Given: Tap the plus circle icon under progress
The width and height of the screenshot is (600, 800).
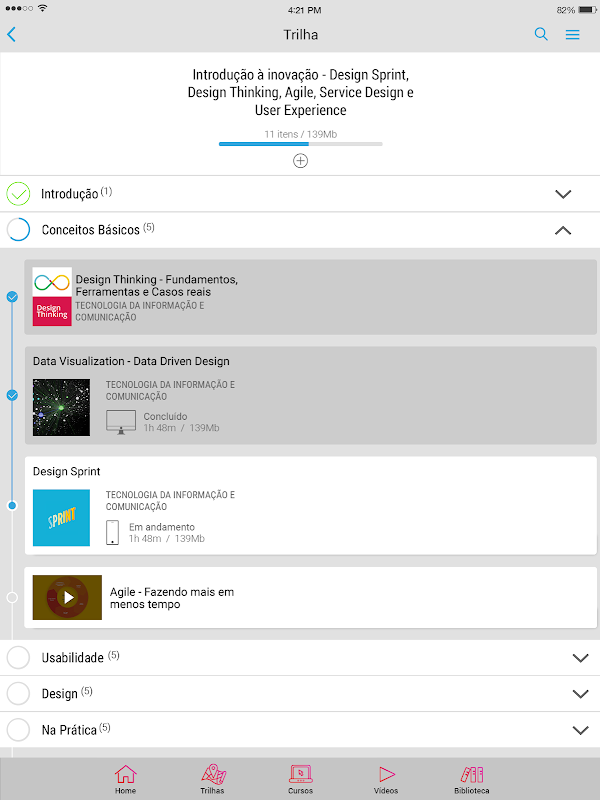Looking at the screenshot, I should [300, 161].
